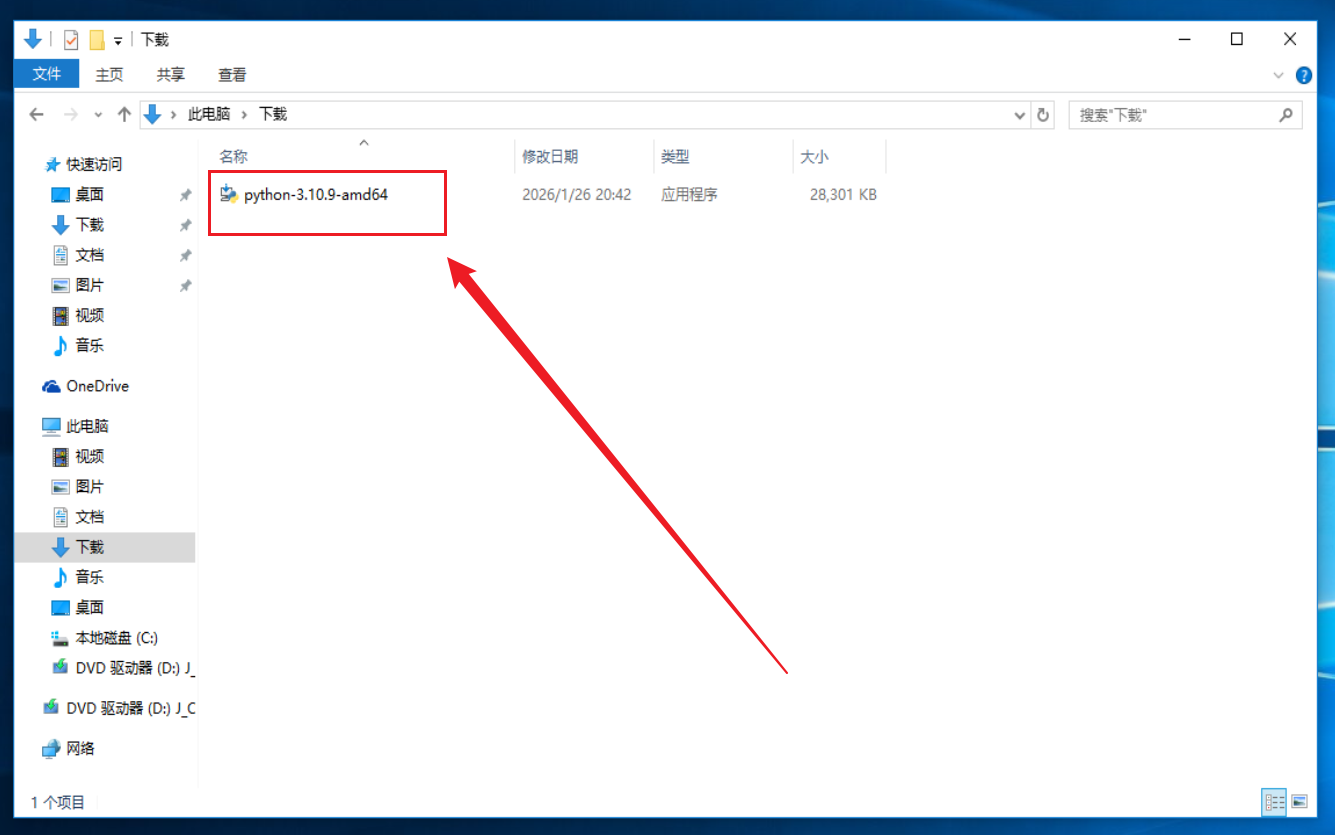
Task: Open 音乐 under 快速访问
Action: [x=90, y=345]
